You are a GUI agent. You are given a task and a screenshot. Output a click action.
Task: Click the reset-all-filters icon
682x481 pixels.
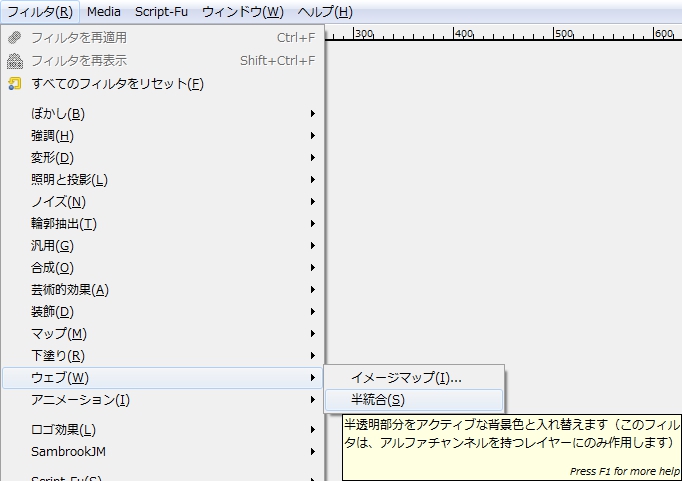(x=14, y=84)
